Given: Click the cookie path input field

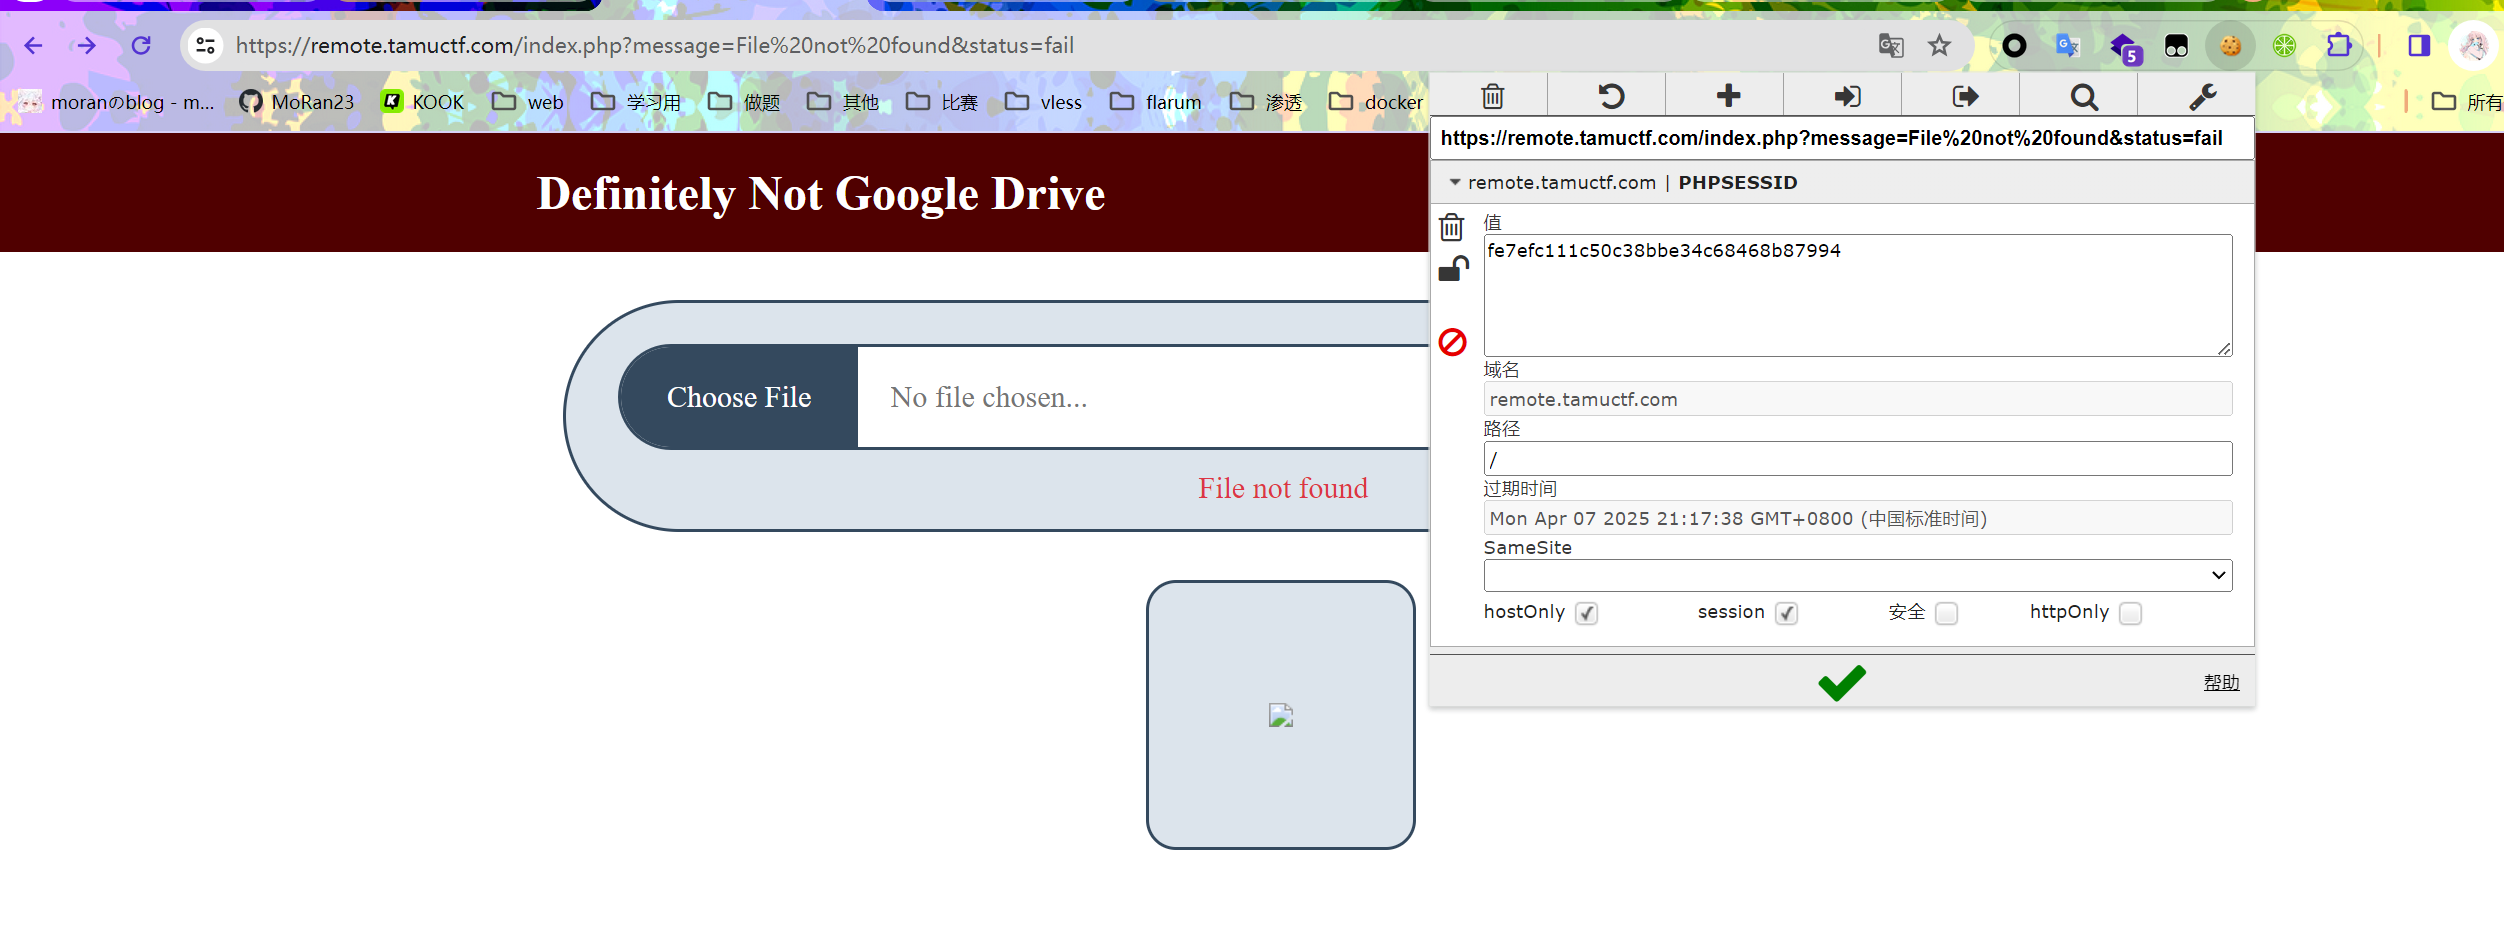Looking at the screenshot, I should [x=1857, y=459].
